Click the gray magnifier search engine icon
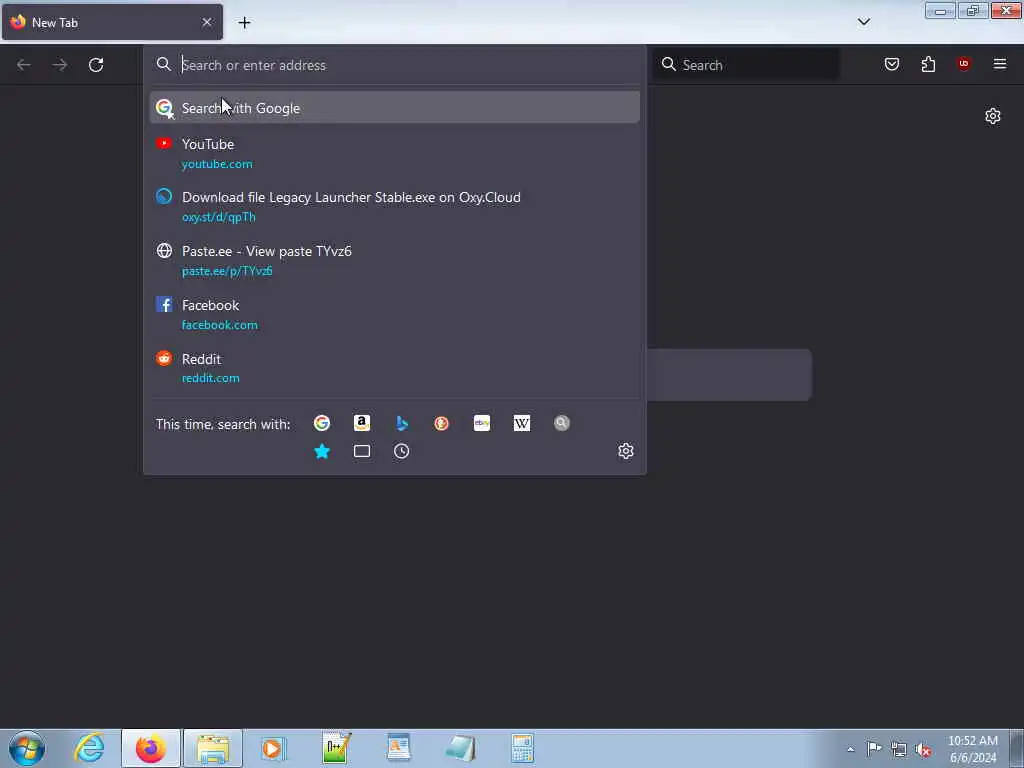 click(x=562, y=423)
